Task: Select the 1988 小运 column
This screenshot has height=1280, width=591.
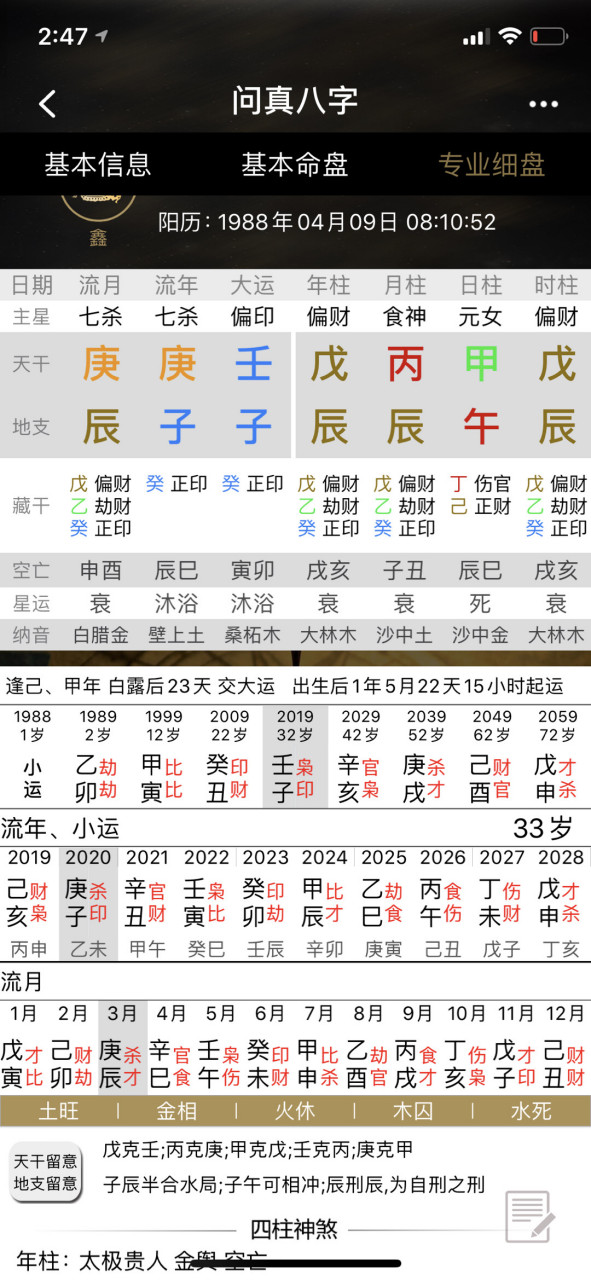Action: (33, 758)
